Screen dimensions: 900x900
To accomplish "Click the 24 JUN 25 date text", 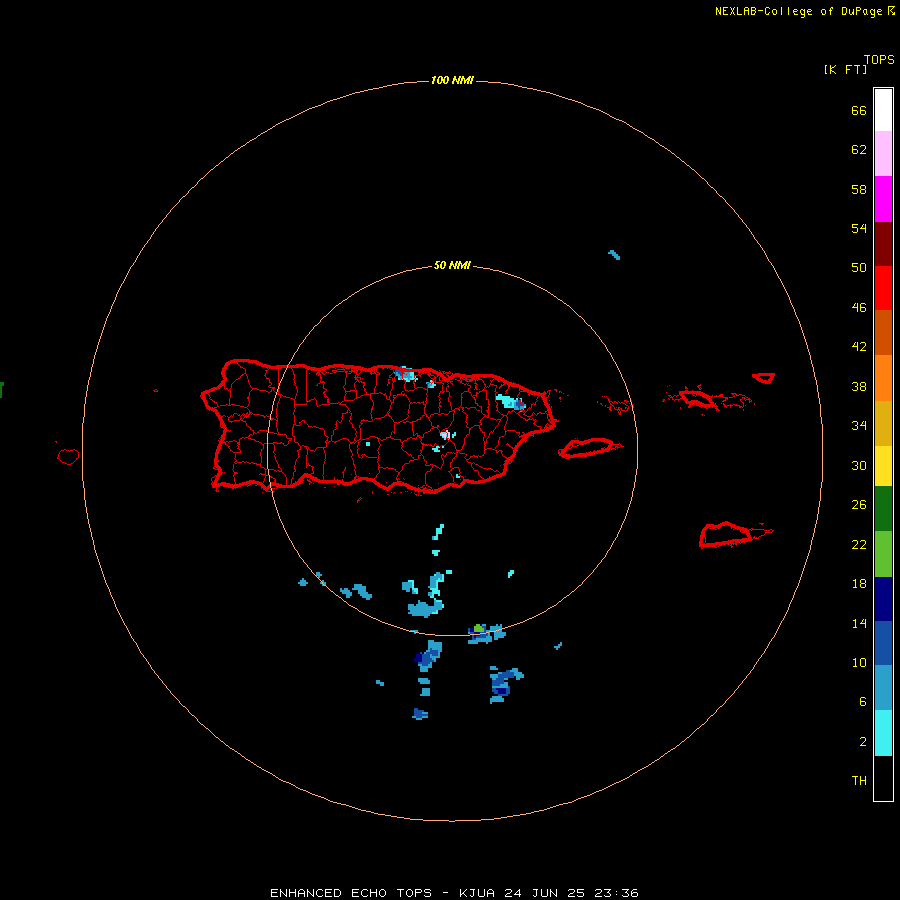I will pyautogui.click(x=544, y=893).
